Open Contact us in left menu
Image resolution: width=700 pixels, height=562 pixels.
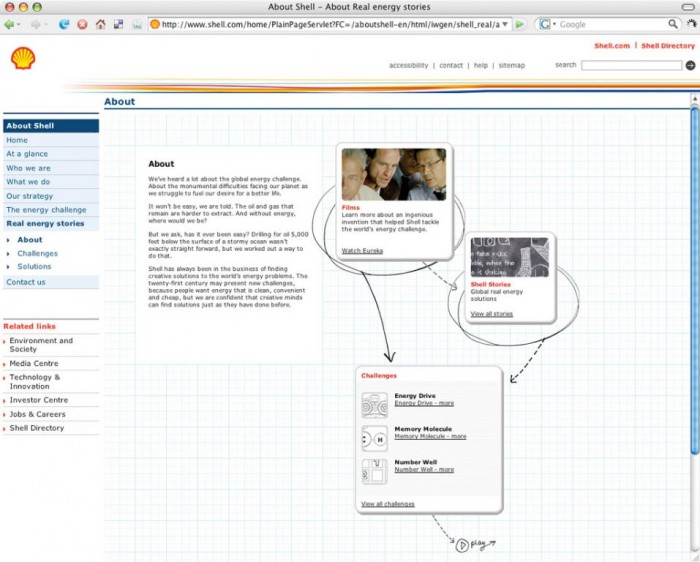click(x=51, y=282)
